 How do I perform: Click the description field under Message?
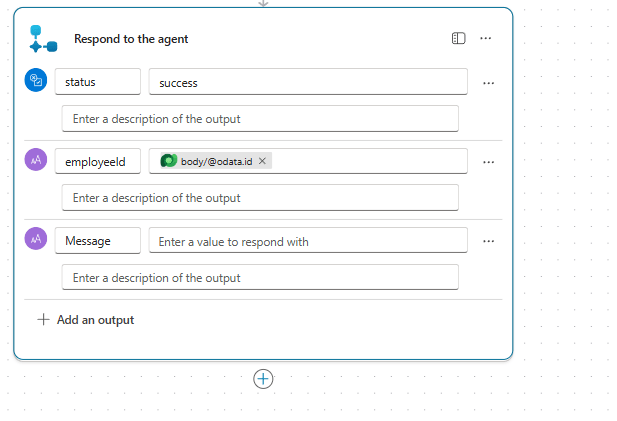point(260,277)
